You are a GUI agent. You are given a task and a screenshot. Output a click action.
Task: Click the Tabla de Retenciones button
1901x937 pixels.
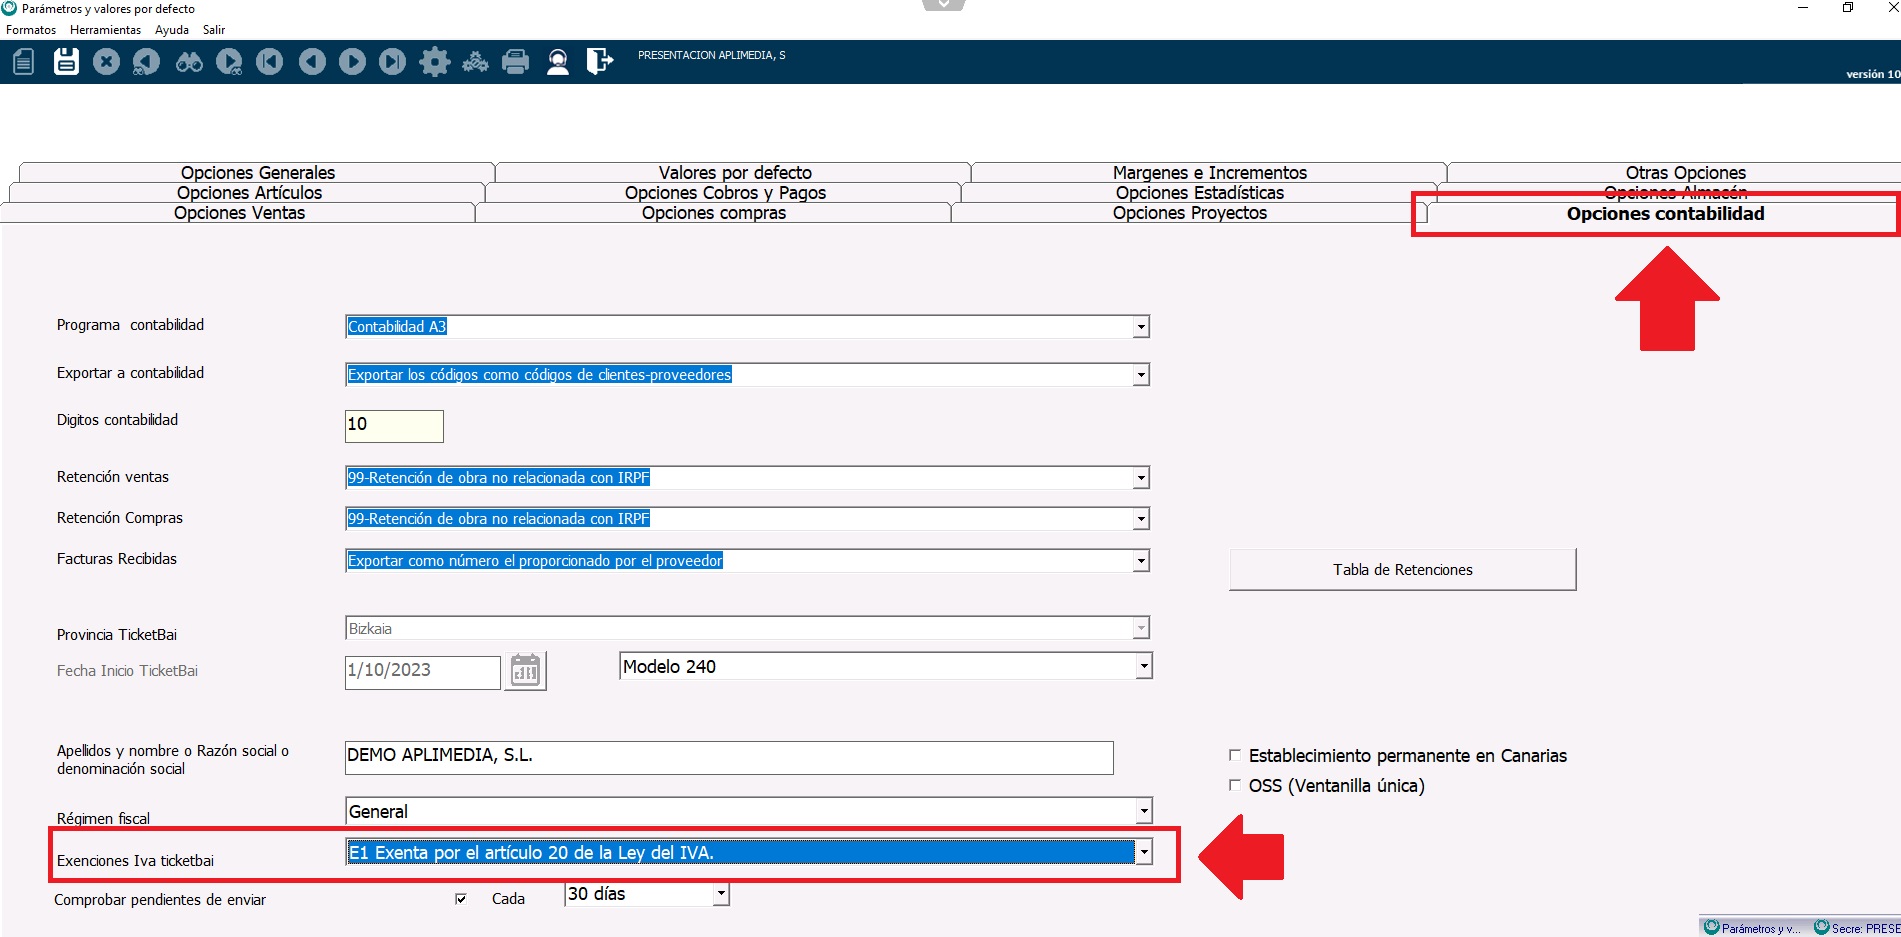point(1402,569)
